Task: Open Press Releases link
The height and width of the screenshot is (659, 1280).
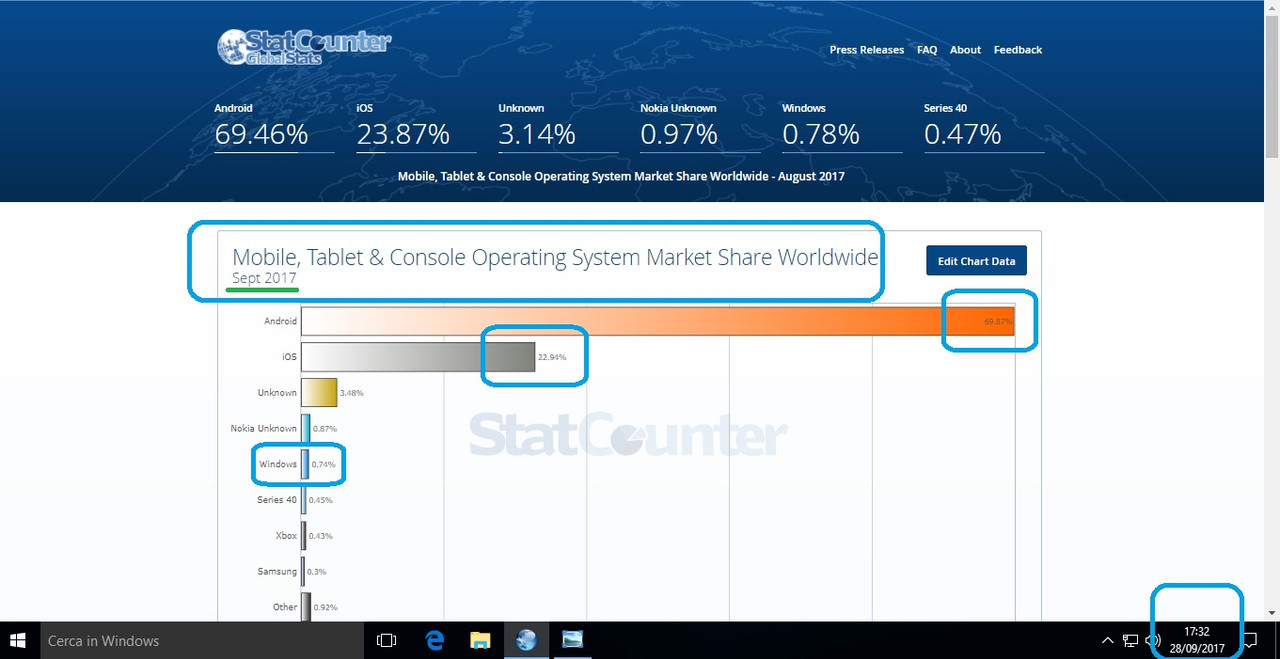Action: point(867,50)
